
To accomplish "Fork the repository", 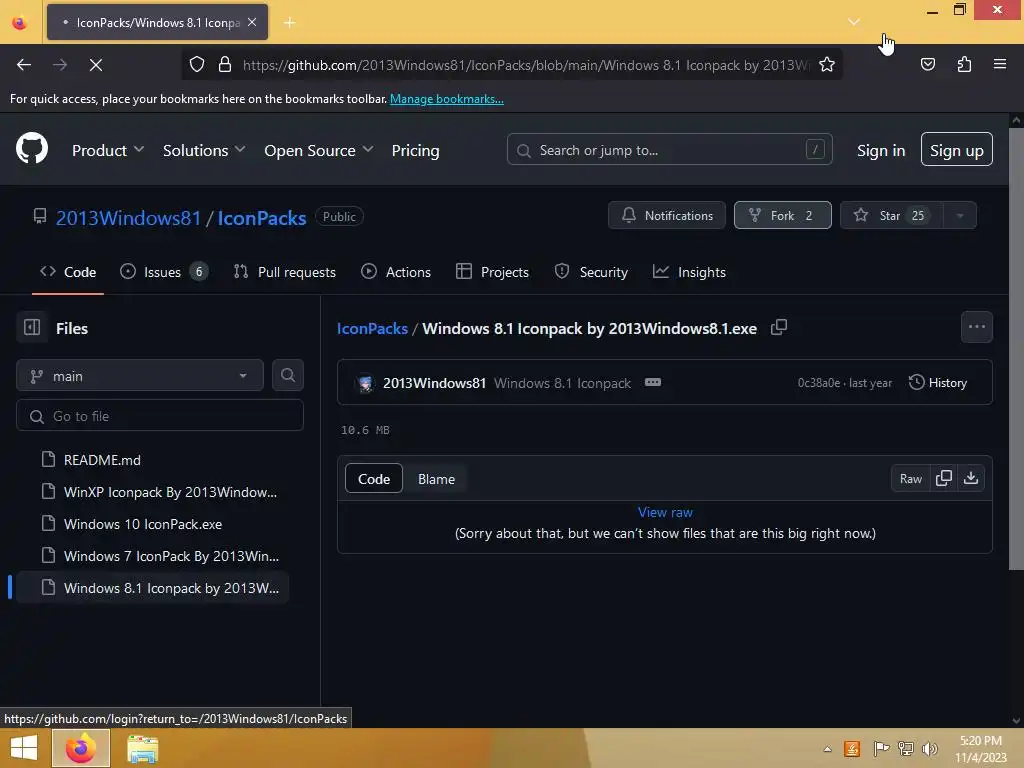I will [782, 216].
